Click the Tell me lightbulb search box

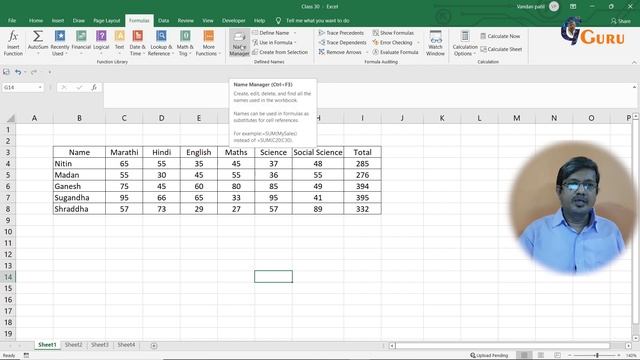[313, 20]
